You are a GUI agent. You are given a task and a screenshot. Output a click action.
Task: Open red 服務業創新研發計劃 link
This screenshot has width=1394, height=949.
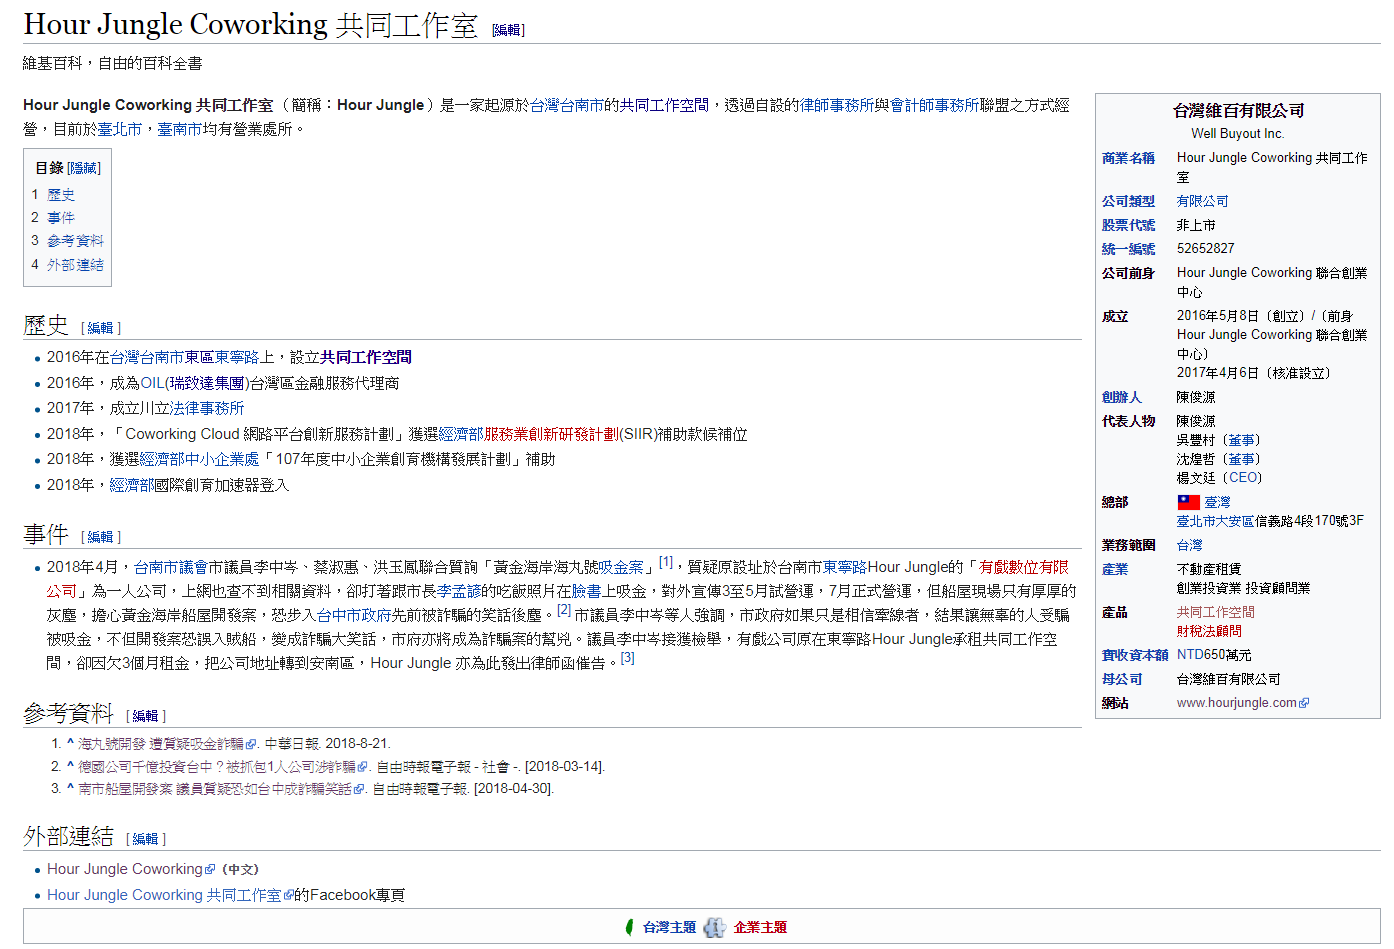pos(551,434)
